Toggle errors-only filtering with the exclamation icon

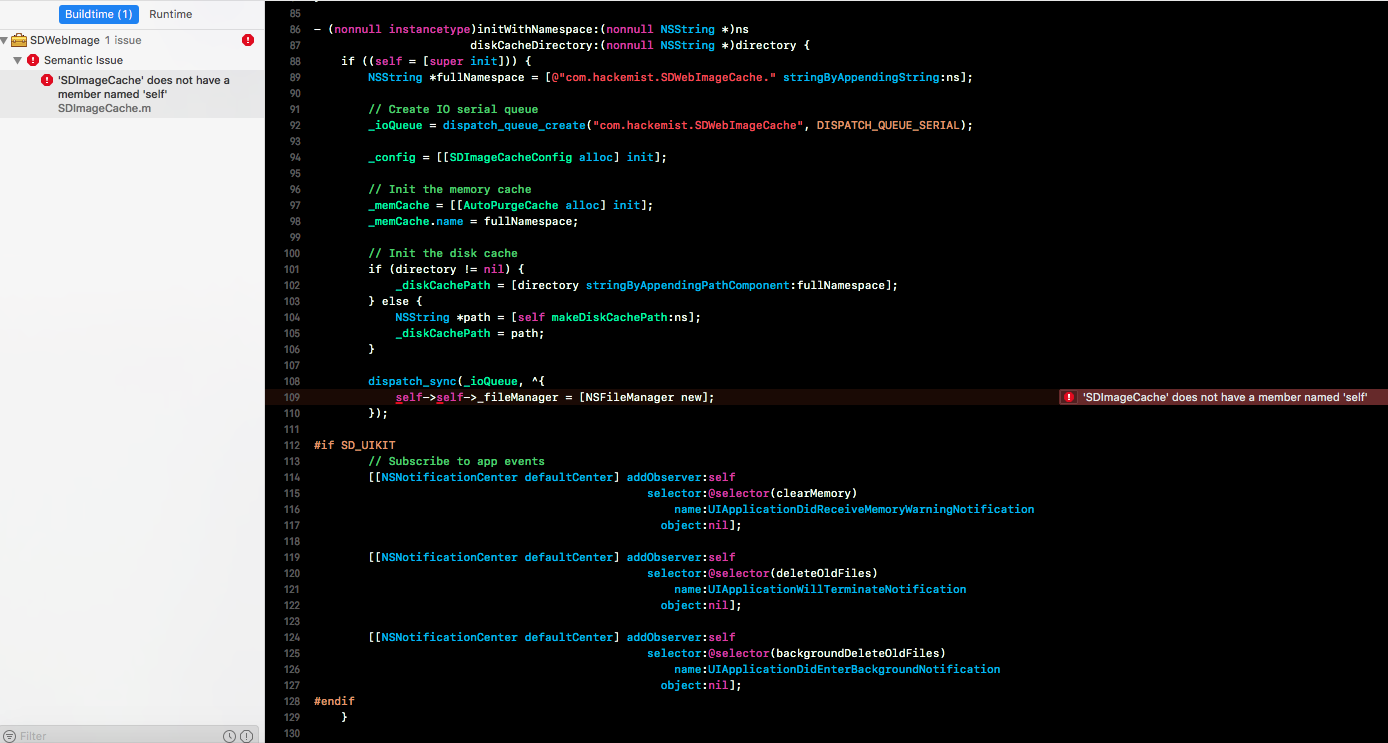point(246,736)
